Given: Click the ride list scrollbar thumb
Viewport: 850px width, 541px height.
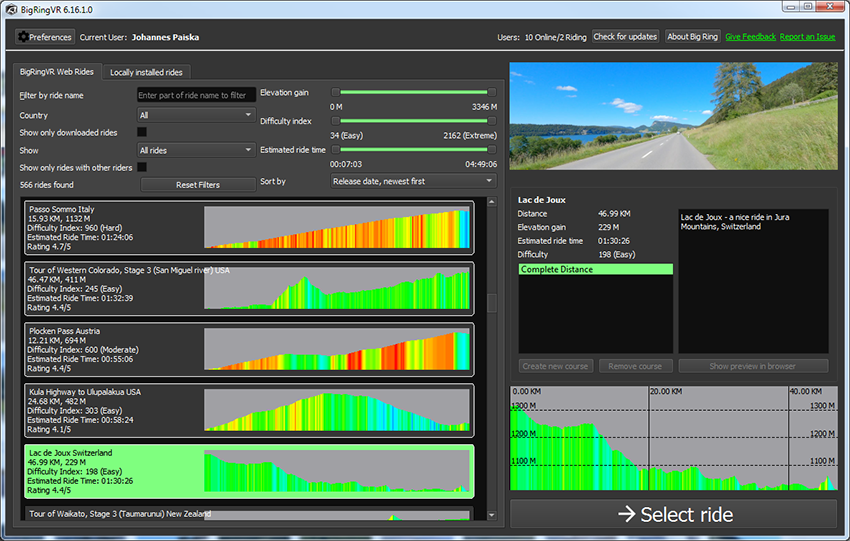Looking at the screenshot, I should pyautogui.click(x=492, y=303).
